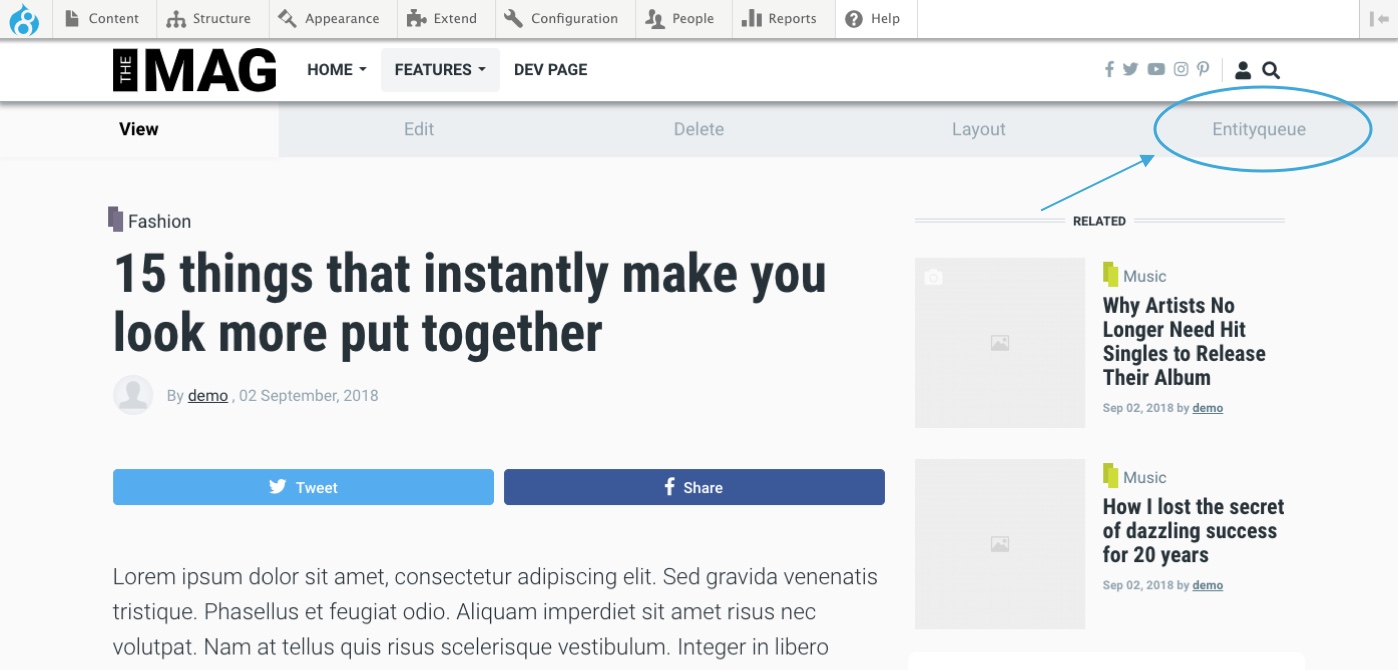Open the Twitter social icon in header
The image size is (1398, 670).
[x=1131, y=70]
